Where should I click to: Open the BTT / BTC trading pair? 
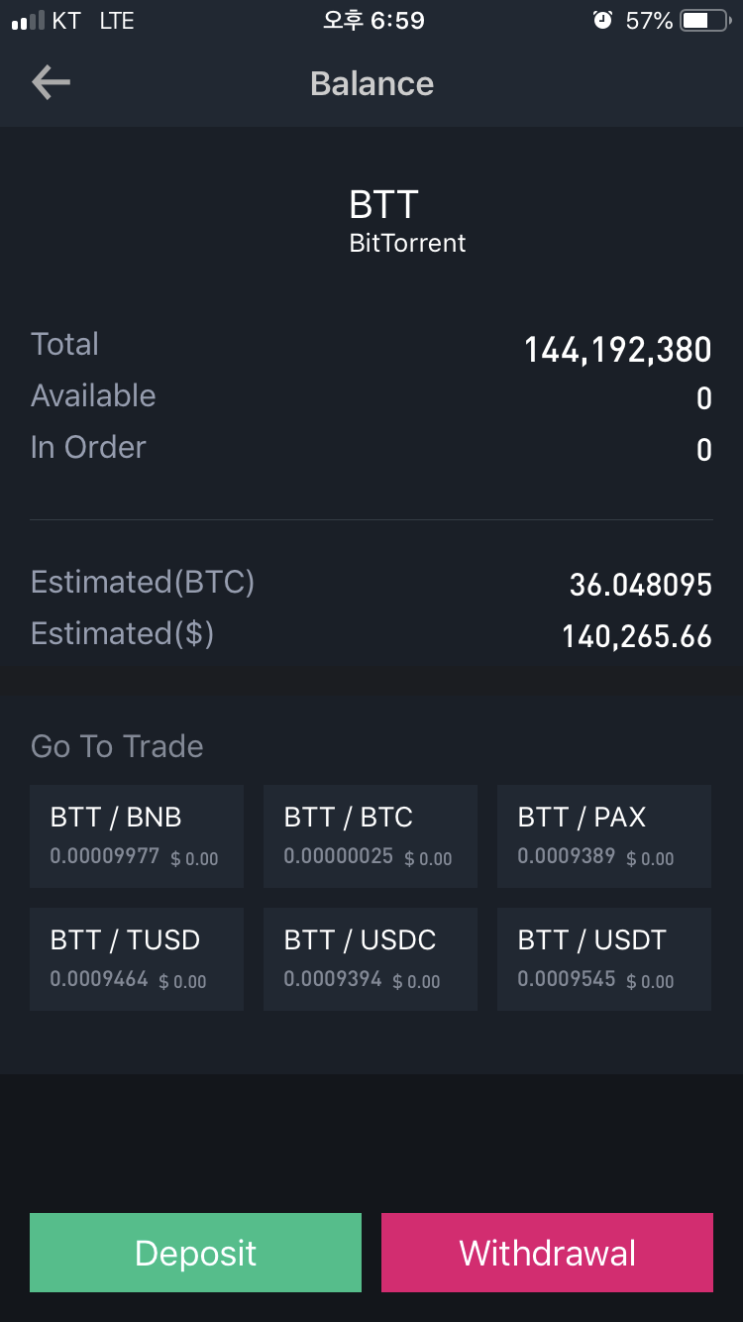coord(370,836)
